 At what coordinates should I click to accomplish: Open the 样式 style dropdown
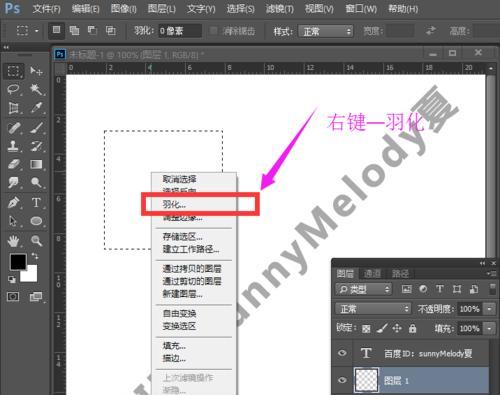coord(325,31)
